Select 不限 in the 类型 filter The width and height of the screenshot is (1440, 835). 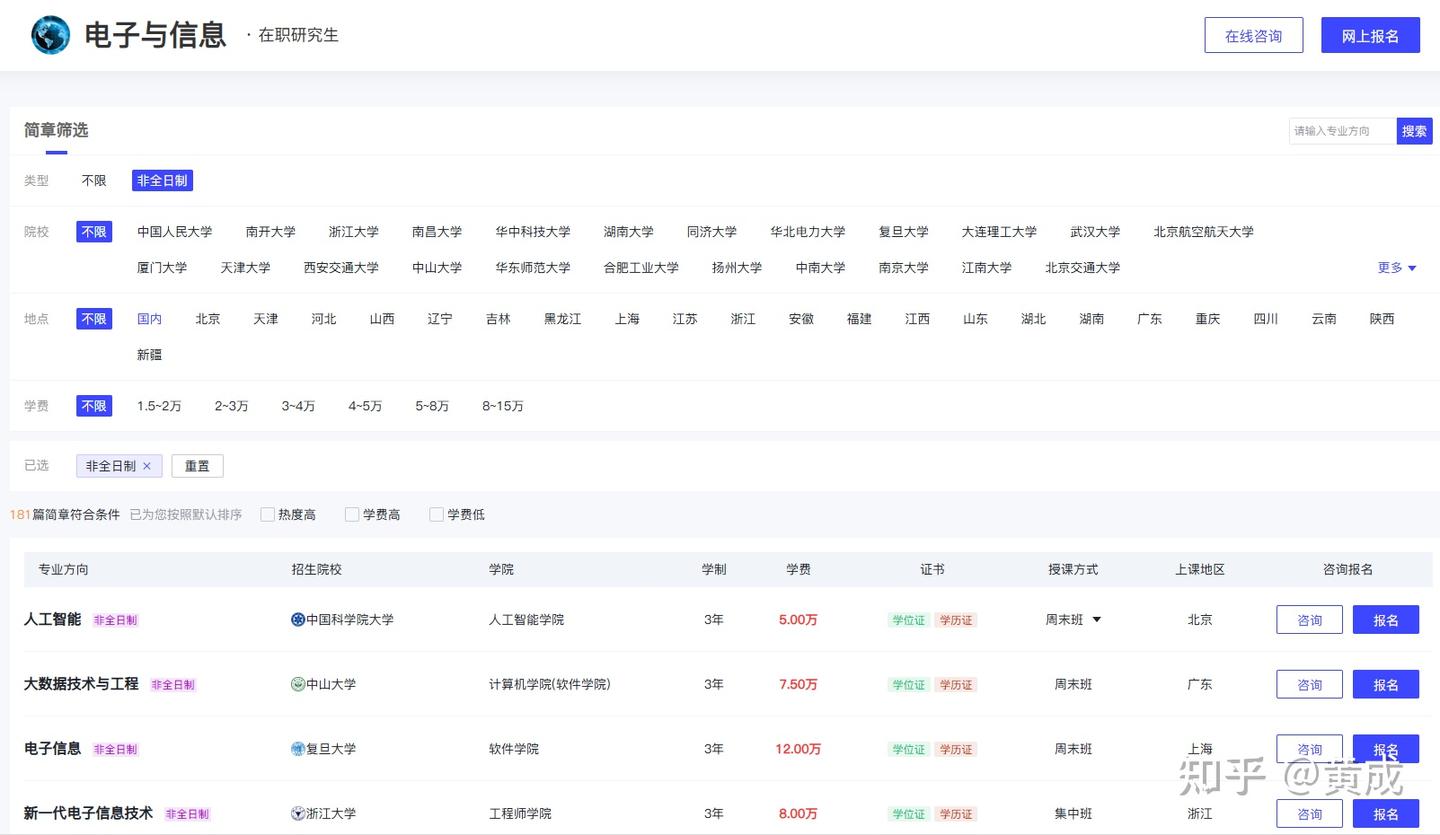[94, 181]
